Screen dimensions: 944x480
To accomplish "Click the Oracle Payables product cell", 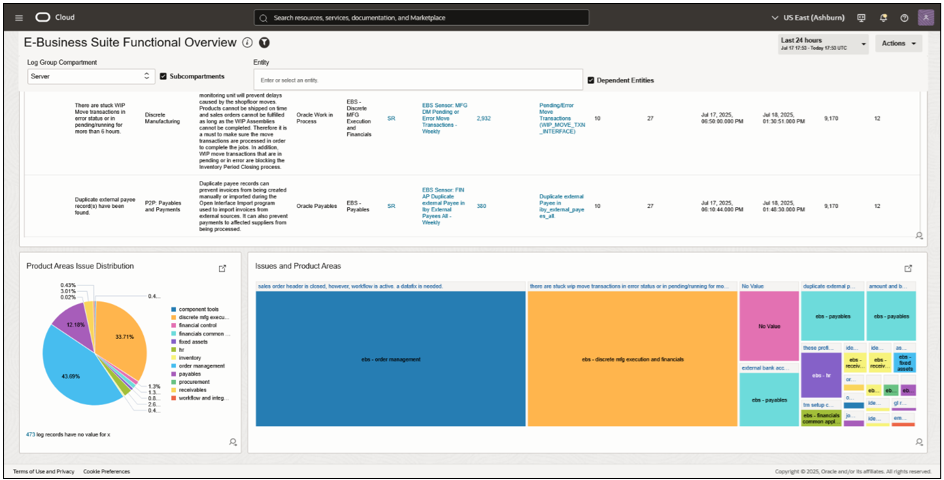I will 315,206.
